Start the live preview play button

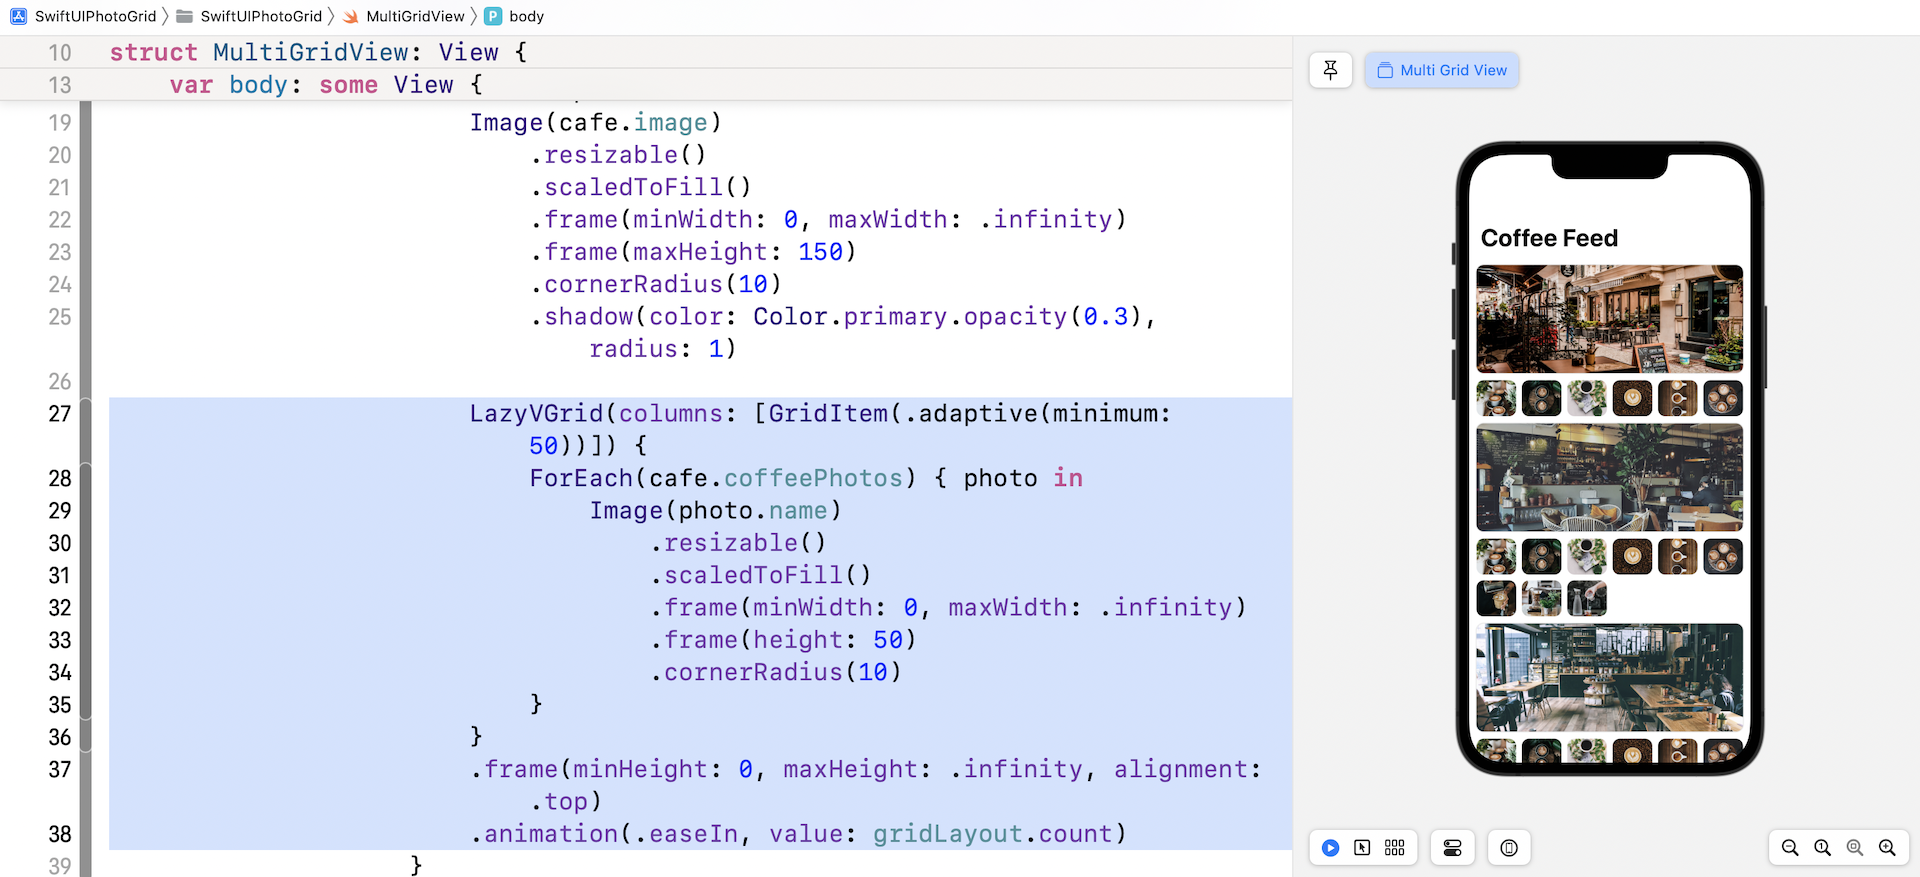[1330, 848]
